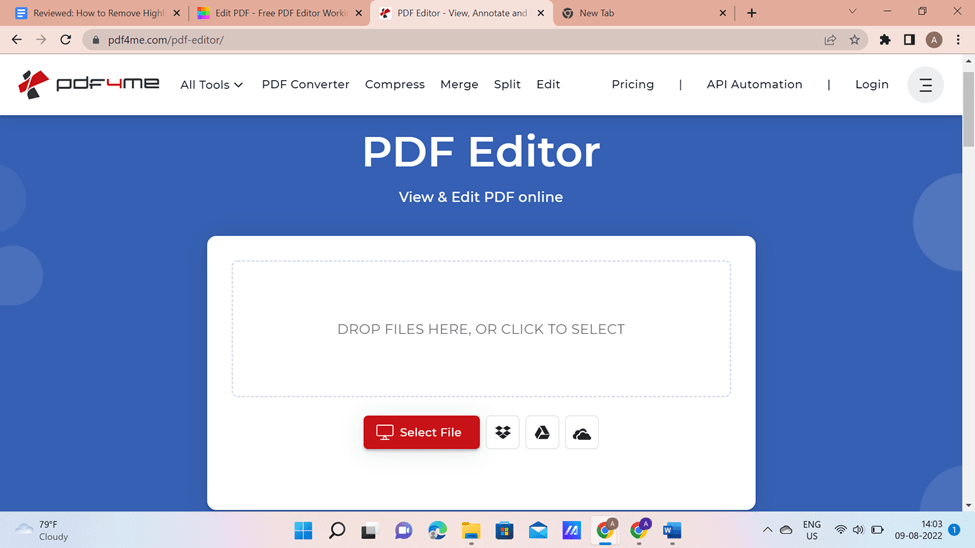Open the Pricing link
Screen dimensions: 975x548
(632, 84)
